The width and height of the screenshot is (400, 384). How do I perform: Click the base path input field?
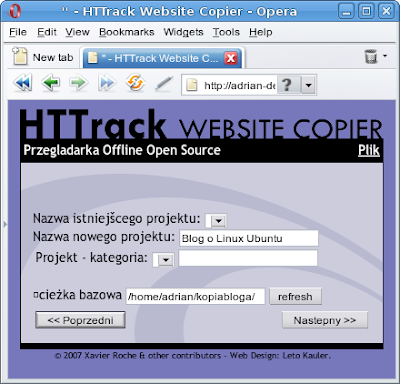click(195, 296)
